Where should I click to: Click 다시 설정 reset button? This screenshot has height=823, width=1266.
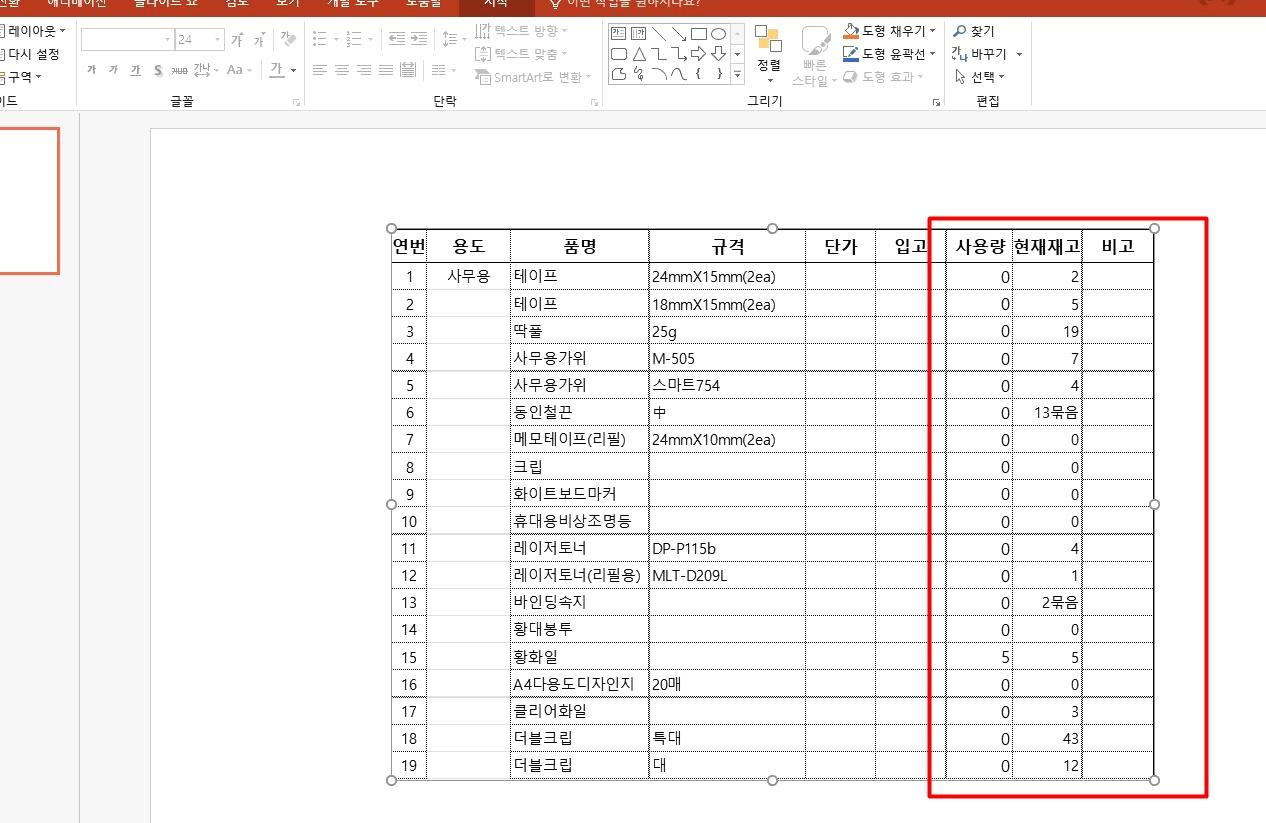pos(30,54)
